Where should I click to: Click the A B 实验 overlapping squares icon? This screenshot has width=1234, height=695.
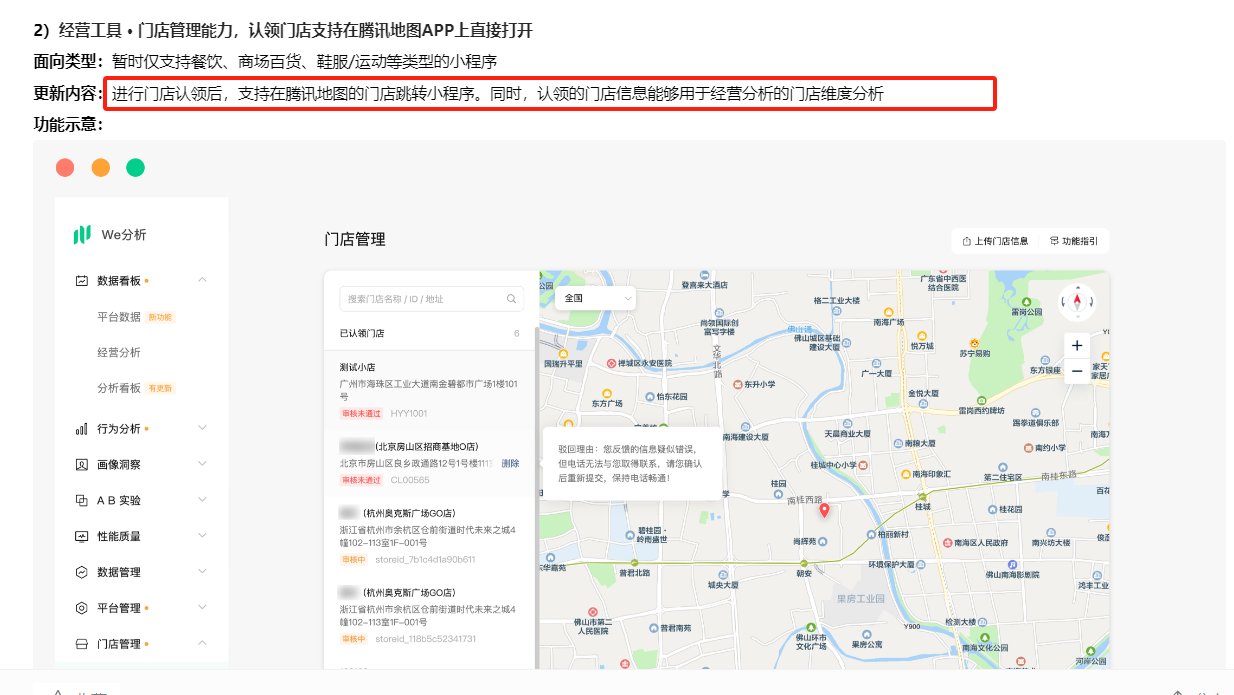point(82,500)
